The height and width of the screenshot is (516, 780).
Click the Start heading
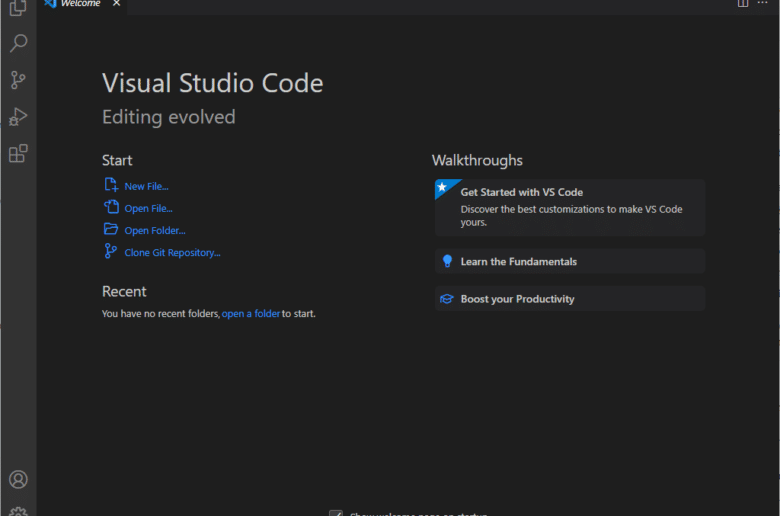point(117,160)
